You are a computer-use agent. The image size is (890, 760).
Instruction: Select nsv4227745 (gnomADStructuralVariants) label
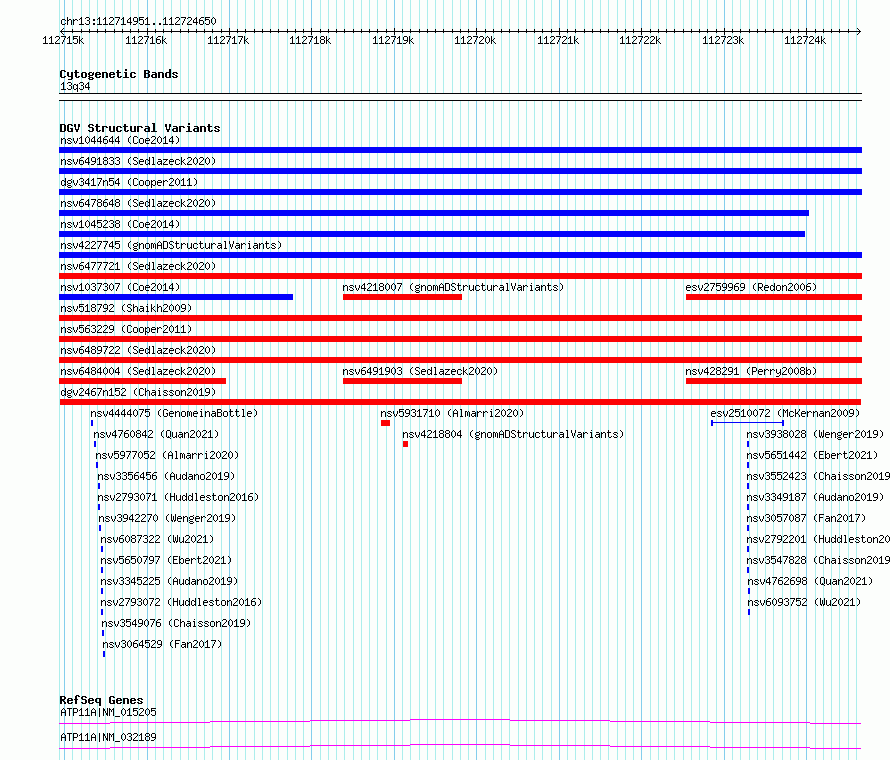point(171,245)
